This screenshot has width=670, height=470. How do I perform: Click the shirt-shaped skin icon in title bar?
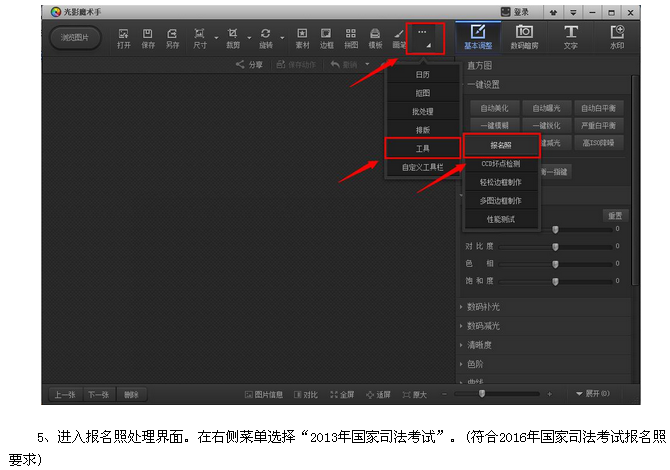(553, 12)
